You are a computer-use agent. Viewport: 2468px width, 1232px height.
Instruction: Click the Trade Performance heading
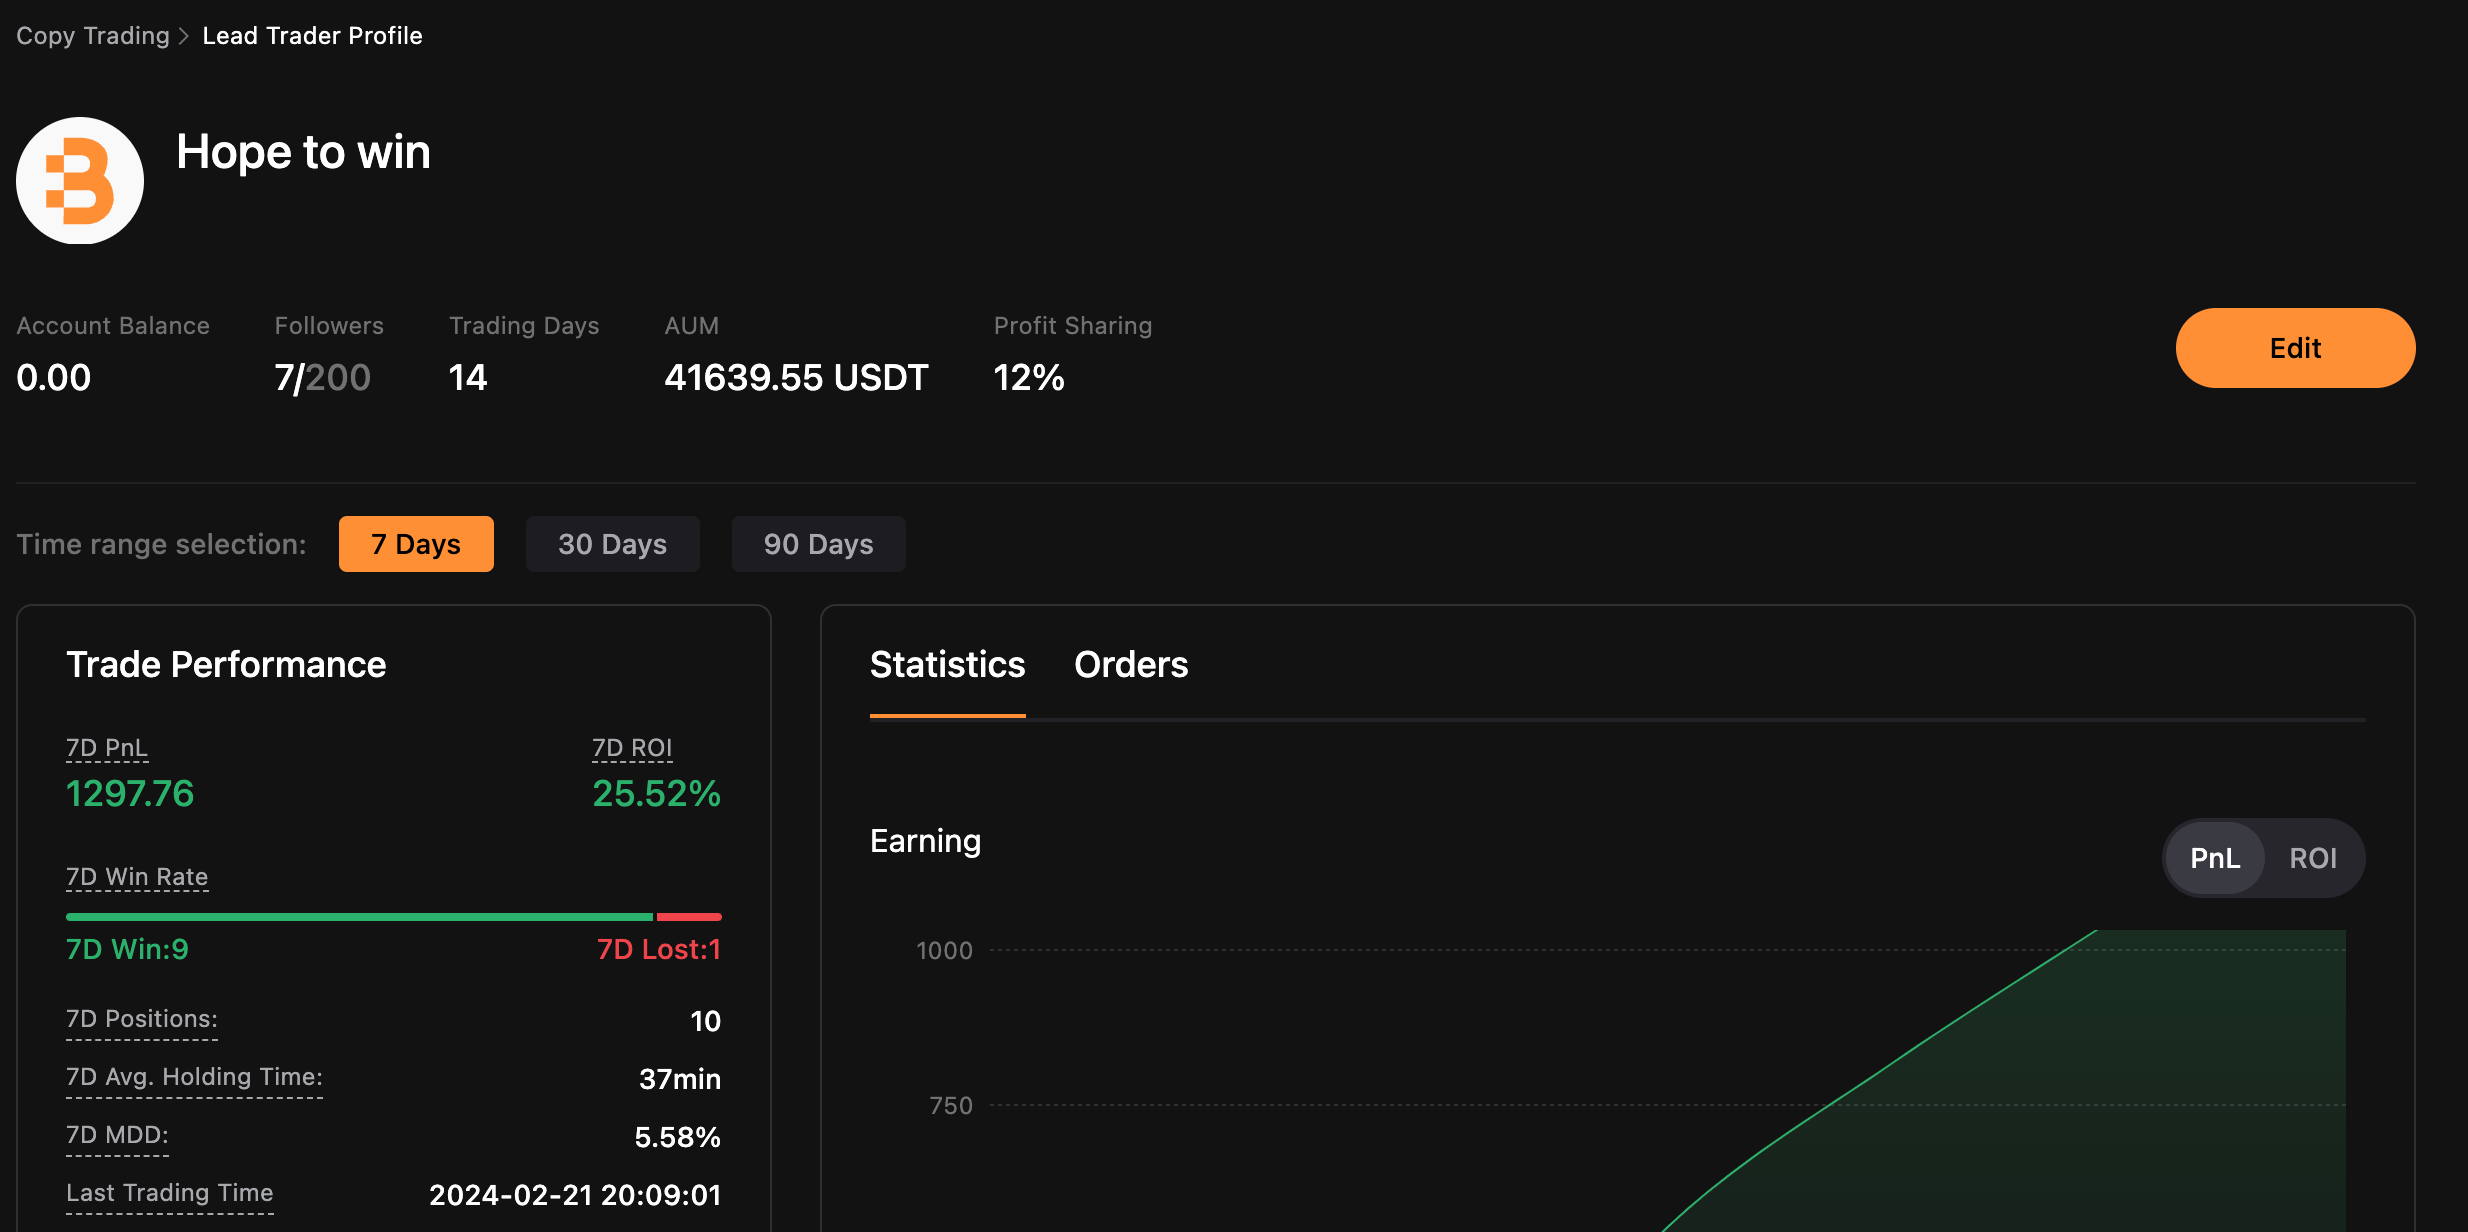click(226, 665)
